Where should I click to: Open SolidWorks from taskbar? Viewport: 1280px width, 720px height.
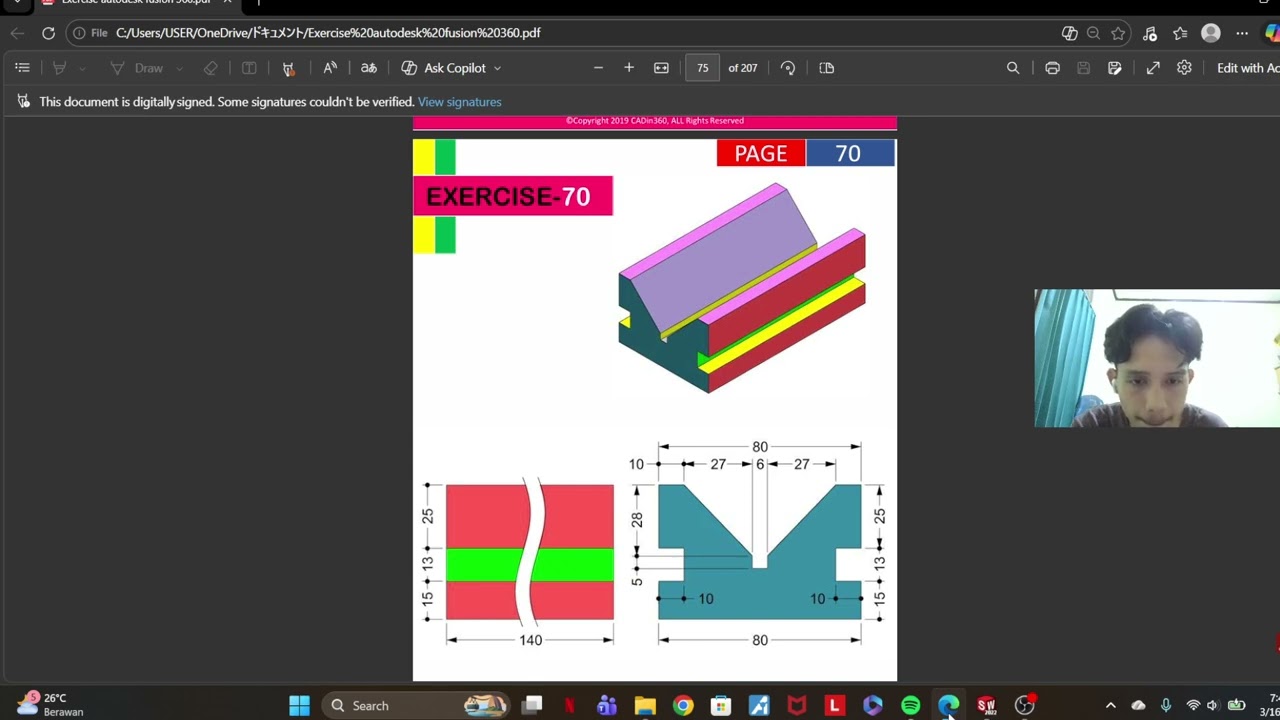click(987, 706)
